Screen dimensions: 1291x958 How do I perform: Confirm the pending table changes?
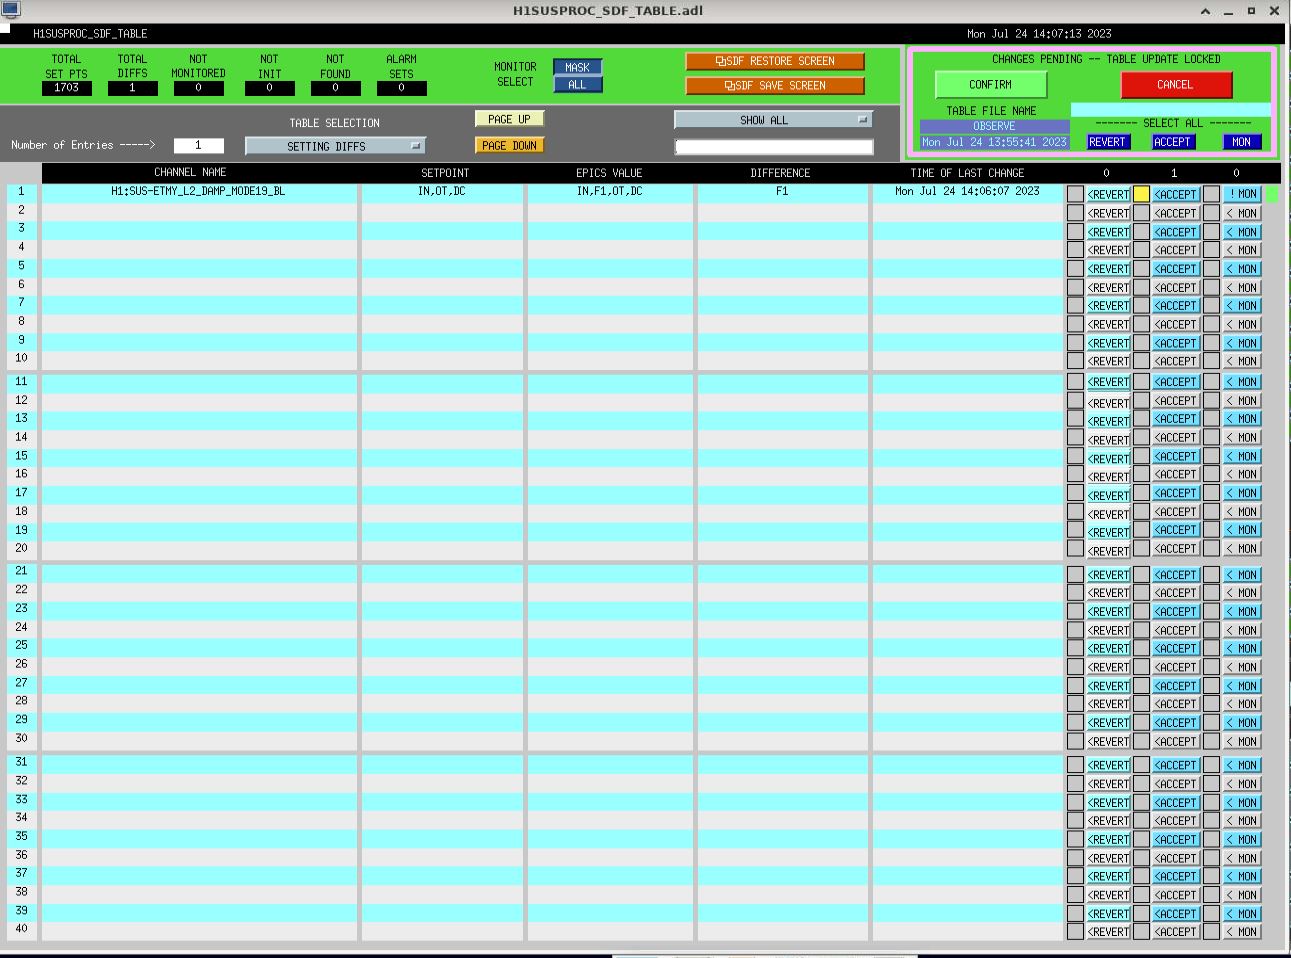(x=989, y=85)
